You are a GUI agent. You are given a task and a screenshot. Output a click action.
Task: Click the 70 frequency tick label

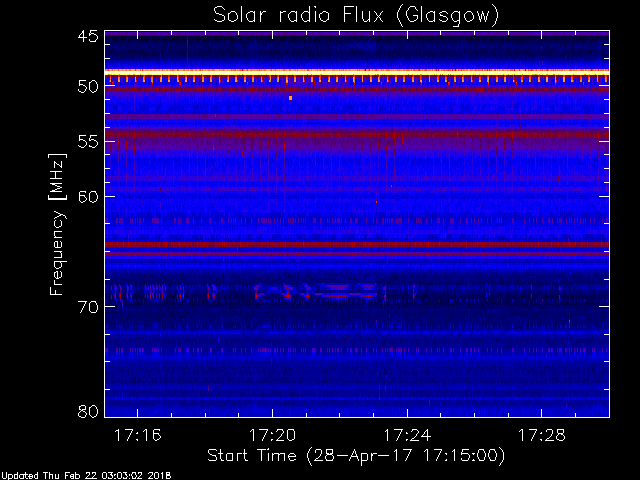click(88, 307)
